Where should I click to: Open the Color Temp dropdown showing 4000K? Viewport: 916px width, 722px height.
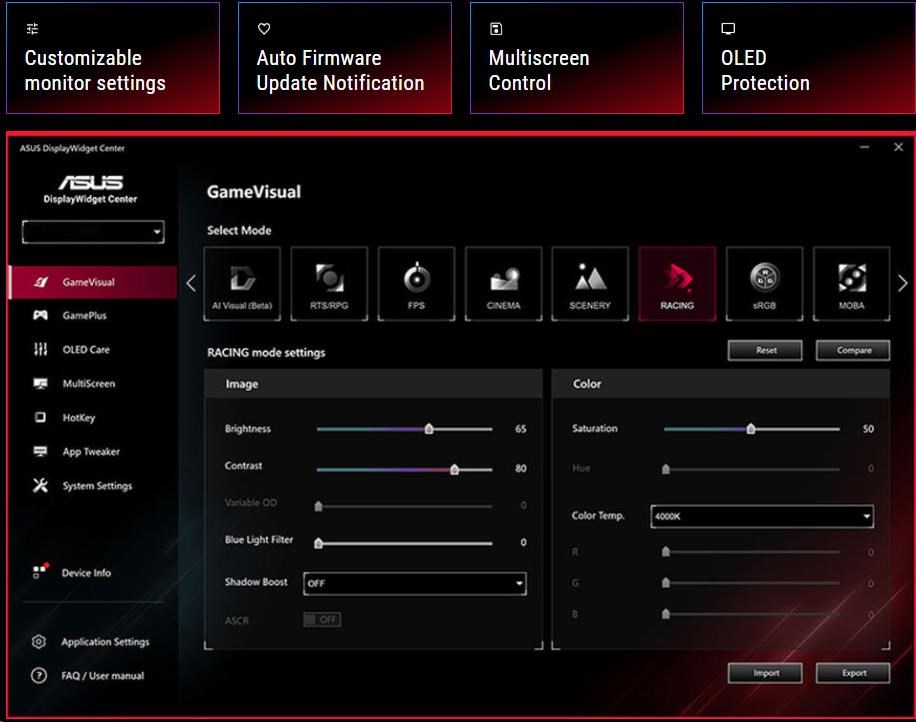[761, 516]
